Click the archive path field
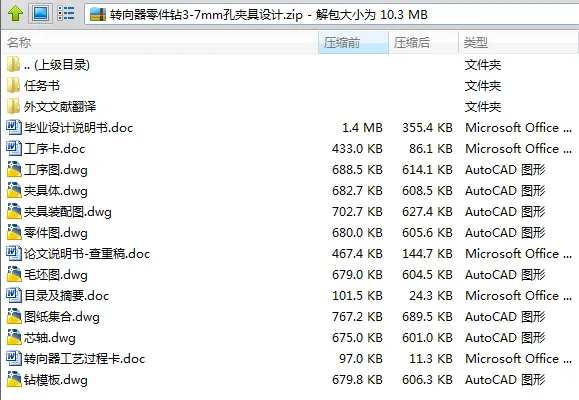This screenshot has width=579, height=400. tap(331, 14)
